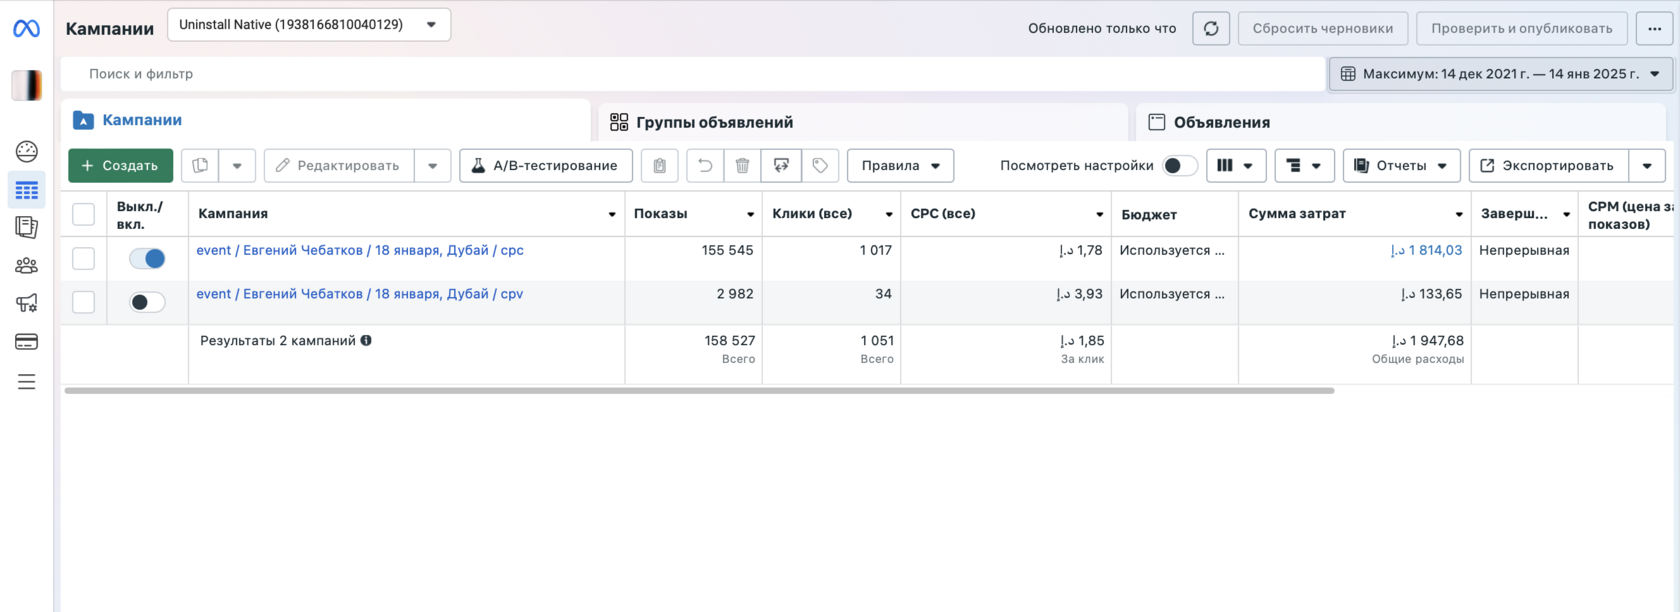The height and width of the screenshot is (612, 1680).
Task: Open the Audiences icon in left sidebar
Action: pyautogui.click(x=27, y=266)
